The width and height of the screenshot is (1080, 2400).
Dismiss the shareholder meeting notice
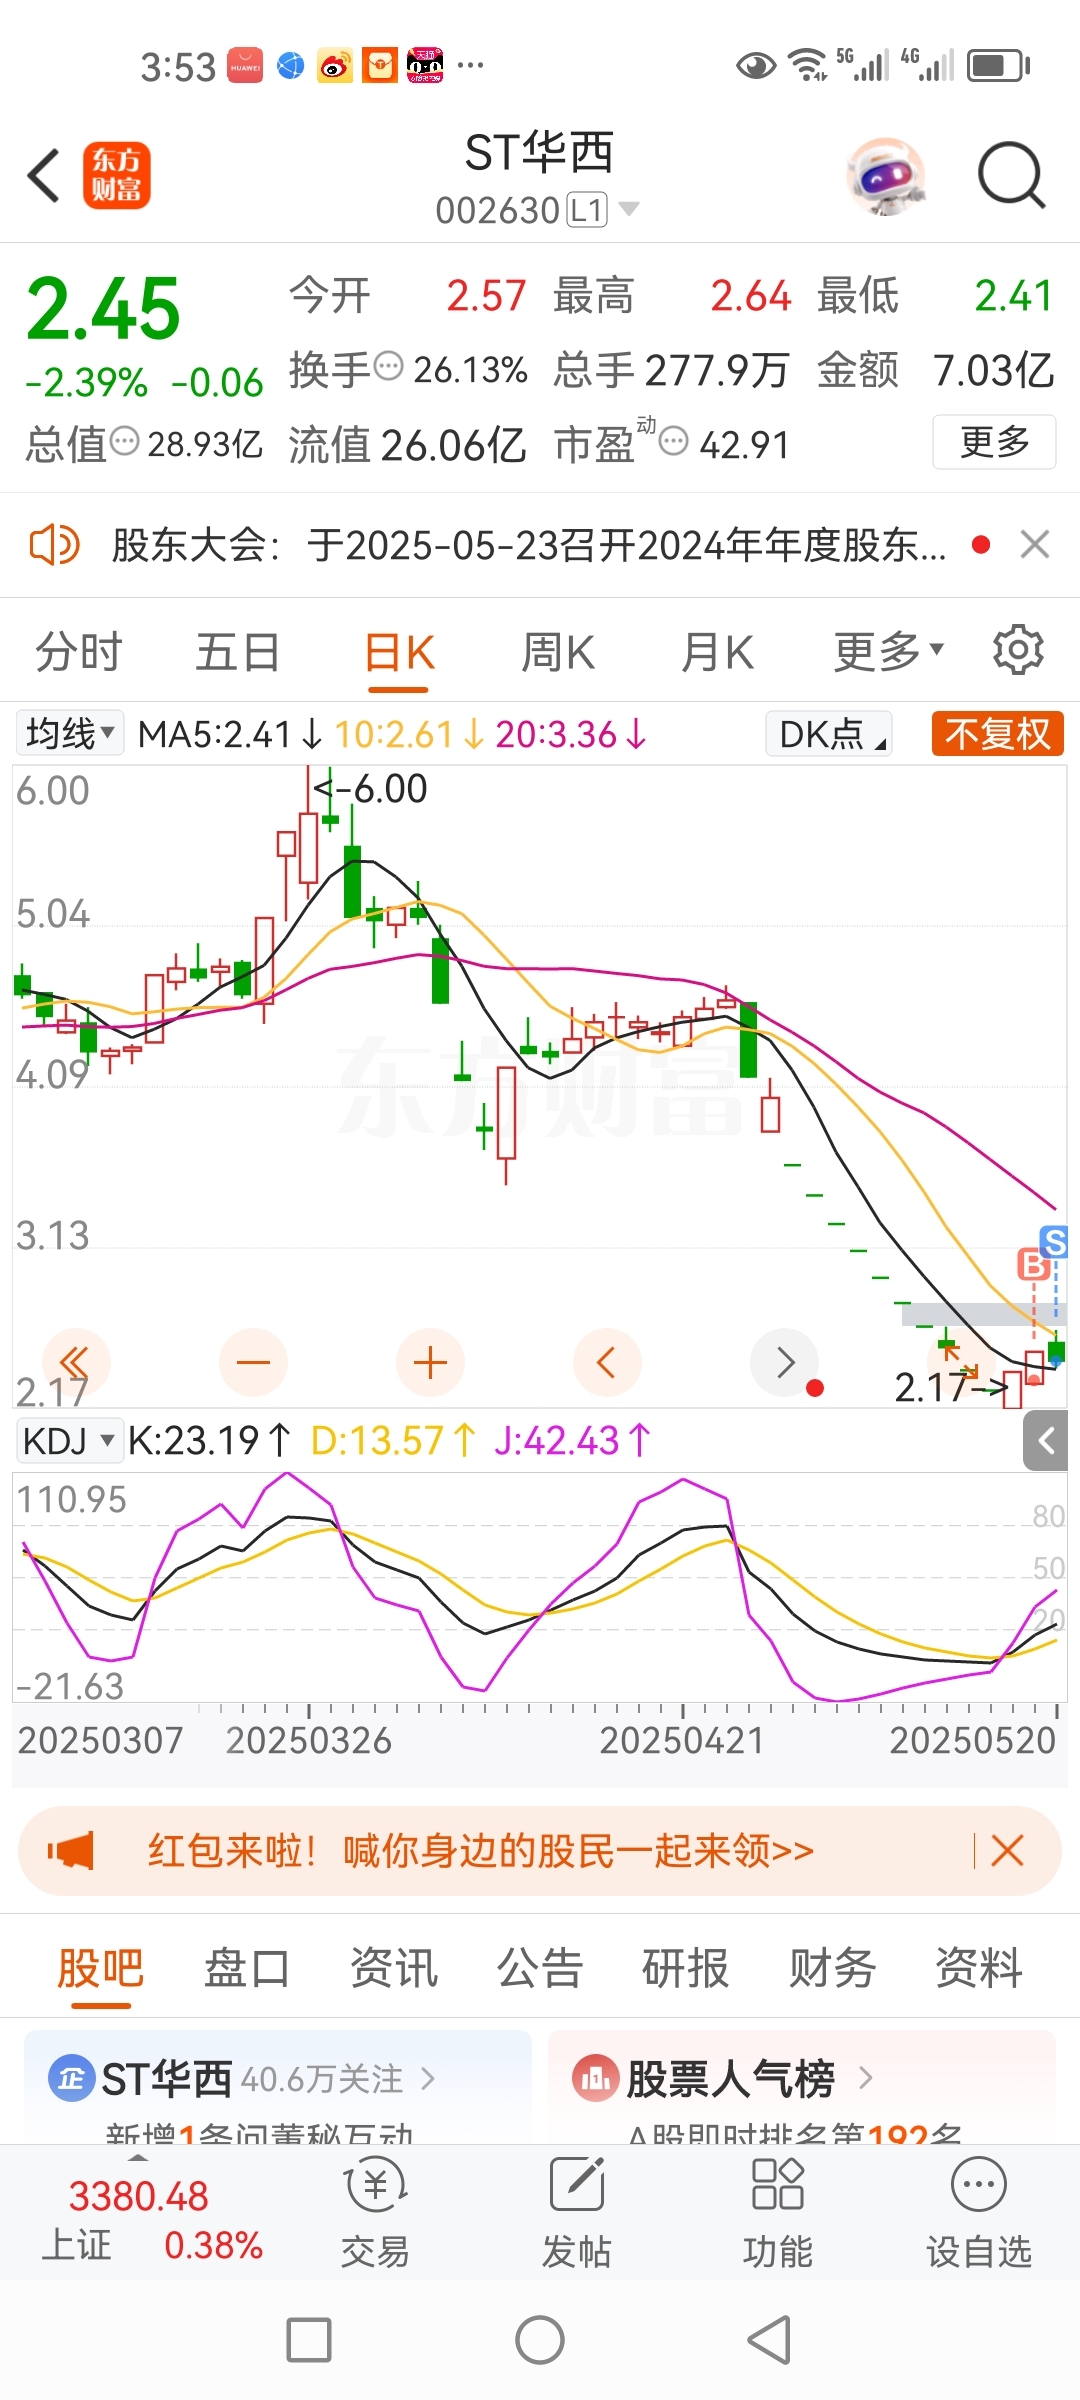pyautogui.click(x=1035, y=545)
